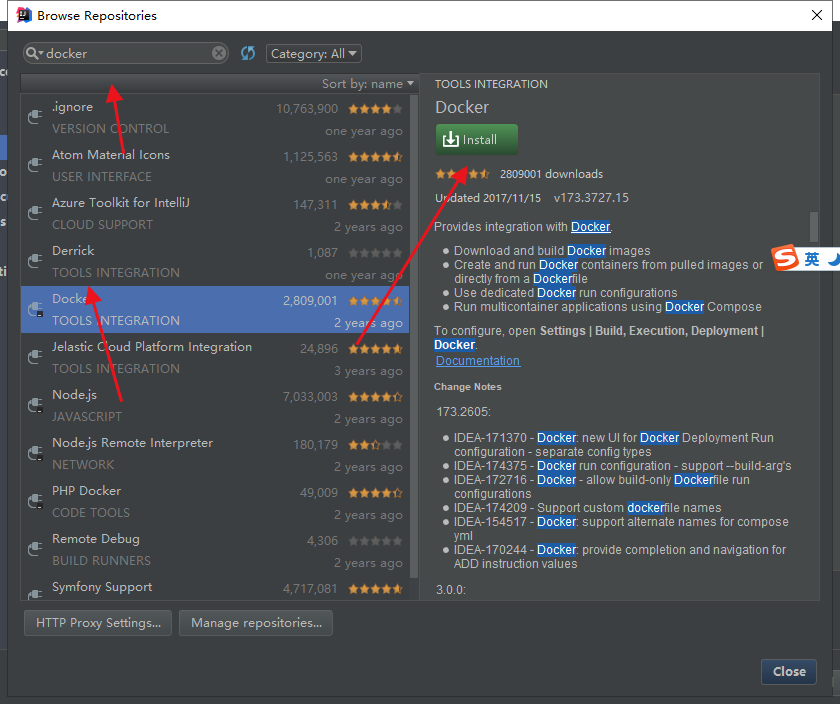
Task: Click the .ignore plugin icon
Action: click(x=35, y=116)
